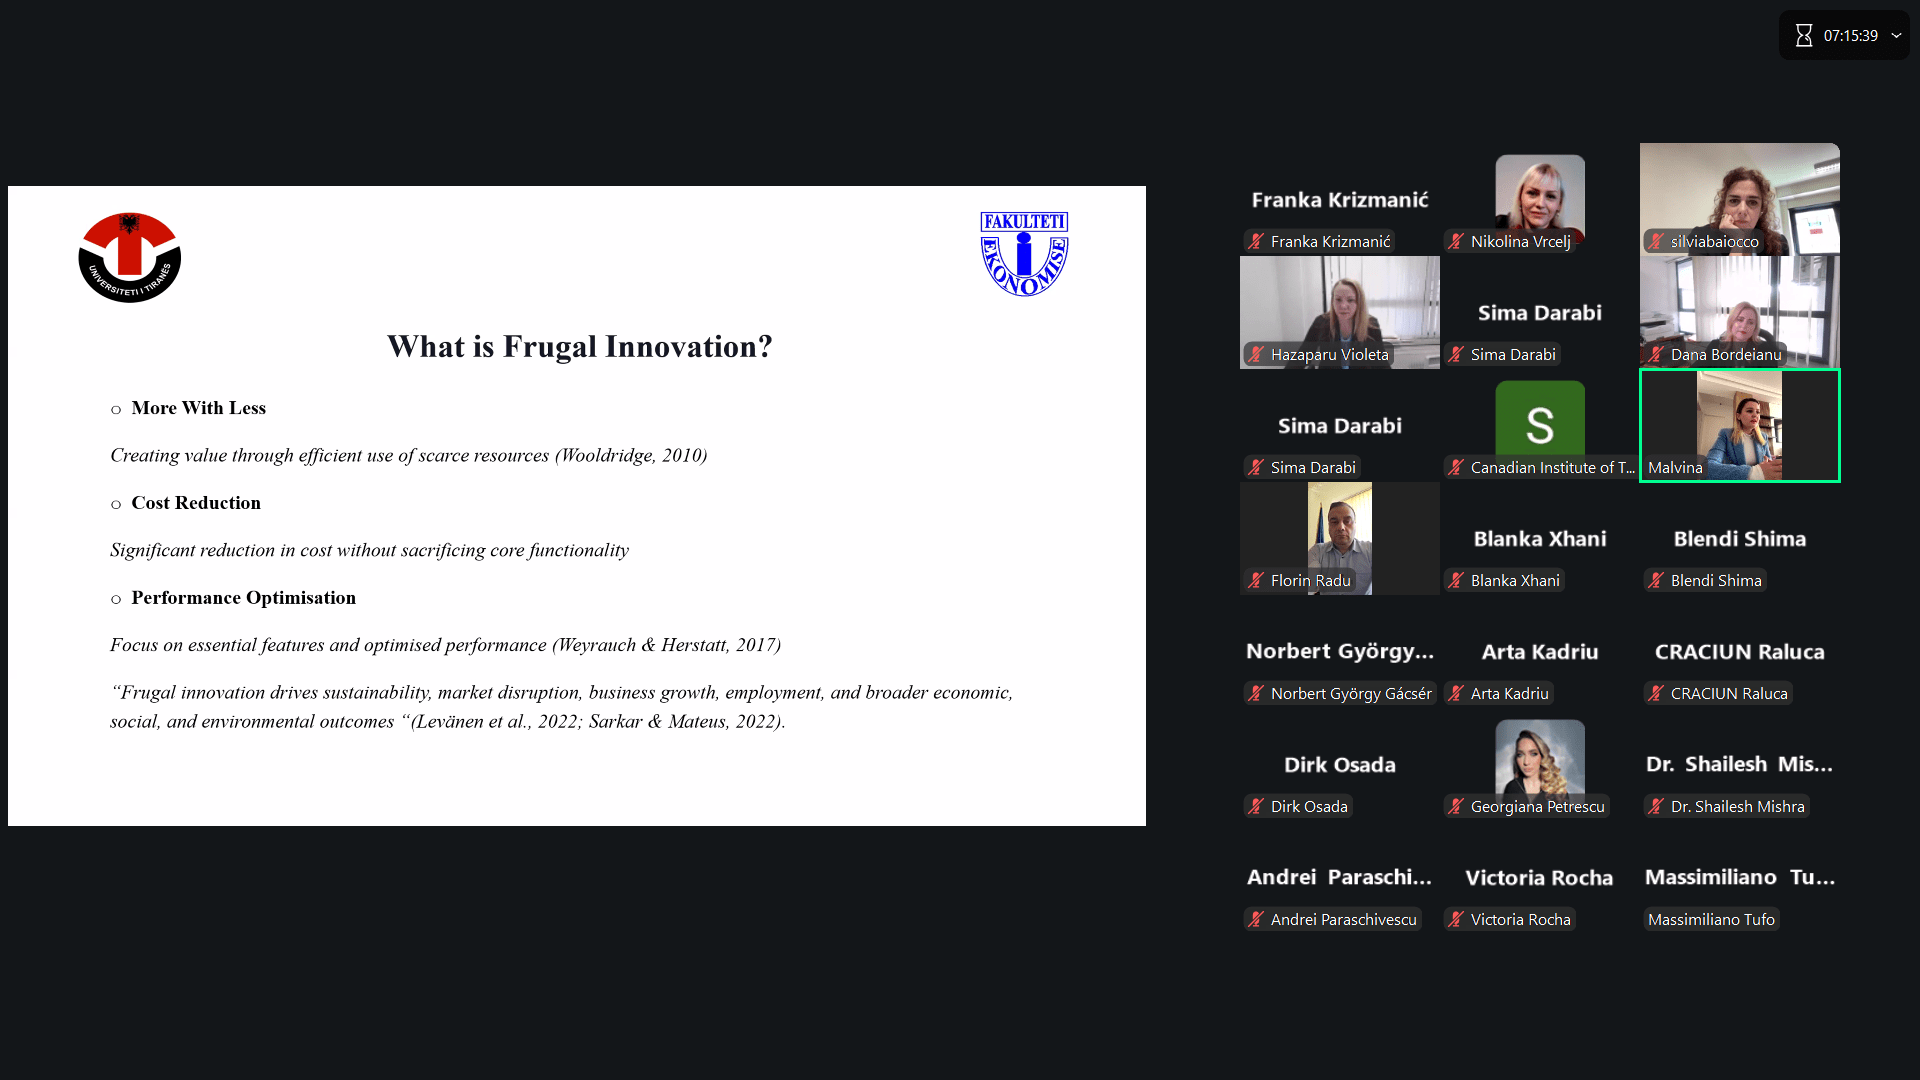The image size is (1920, 1080).
Task: Click silviabaiocco's muted microphone icon
Action: [x=1656, y=242]
